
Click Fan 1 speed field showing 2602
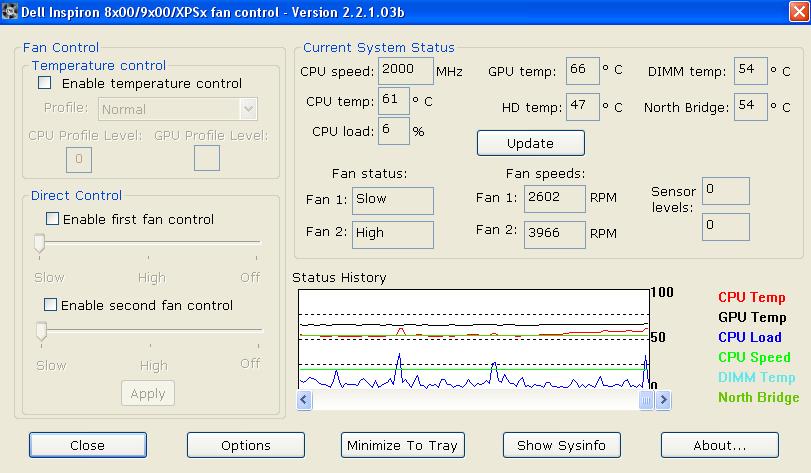[554, 199]
